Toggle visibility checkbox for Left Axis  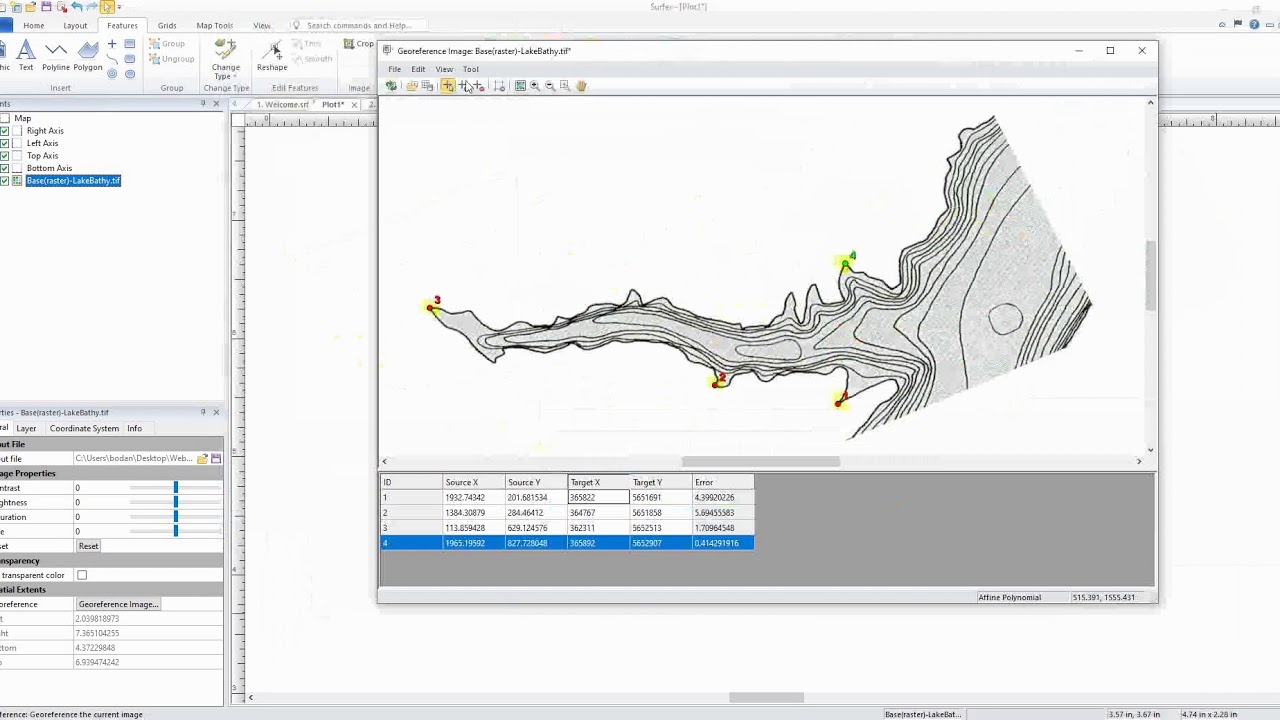click(x=5, y=143)
